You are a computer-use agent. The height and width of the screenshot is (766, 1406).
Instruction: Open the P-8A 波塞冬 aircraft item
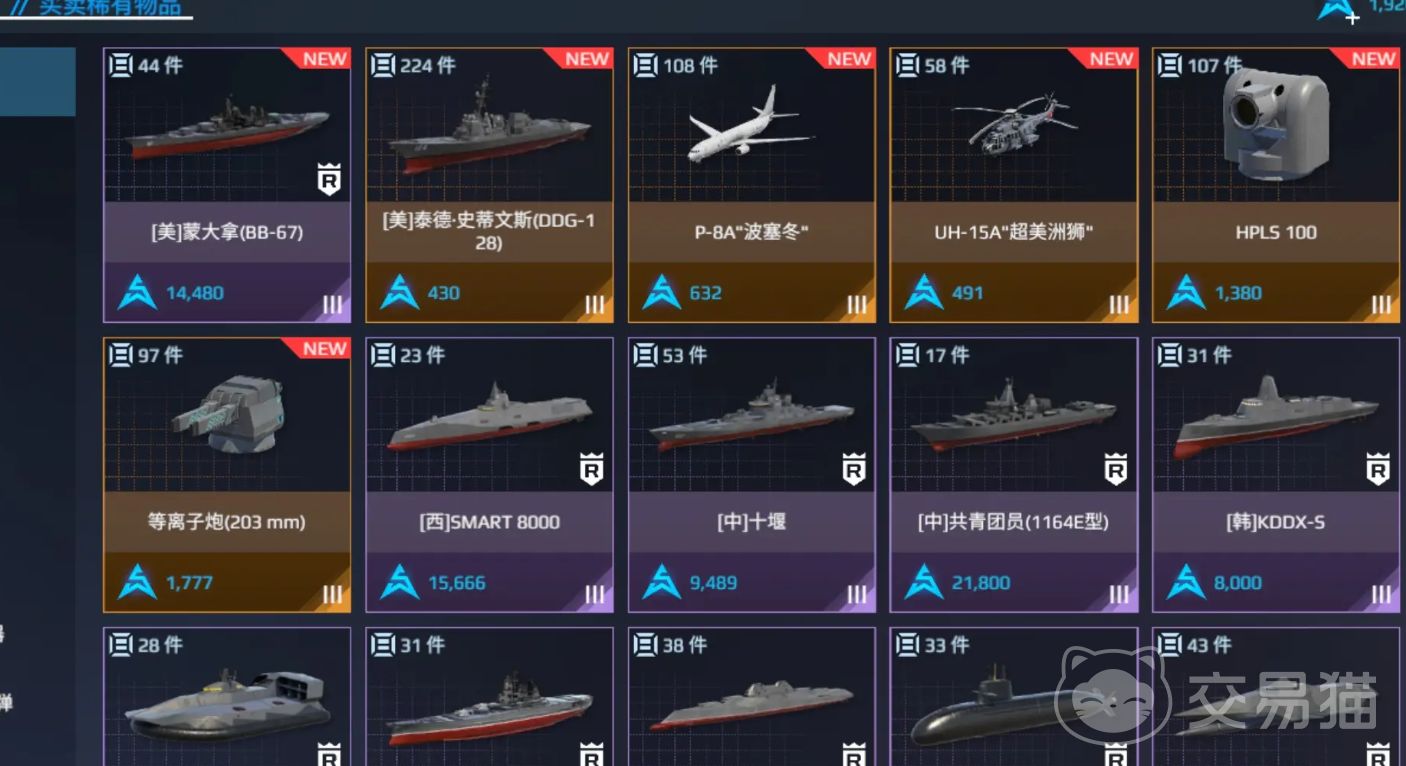coord(752,185)
